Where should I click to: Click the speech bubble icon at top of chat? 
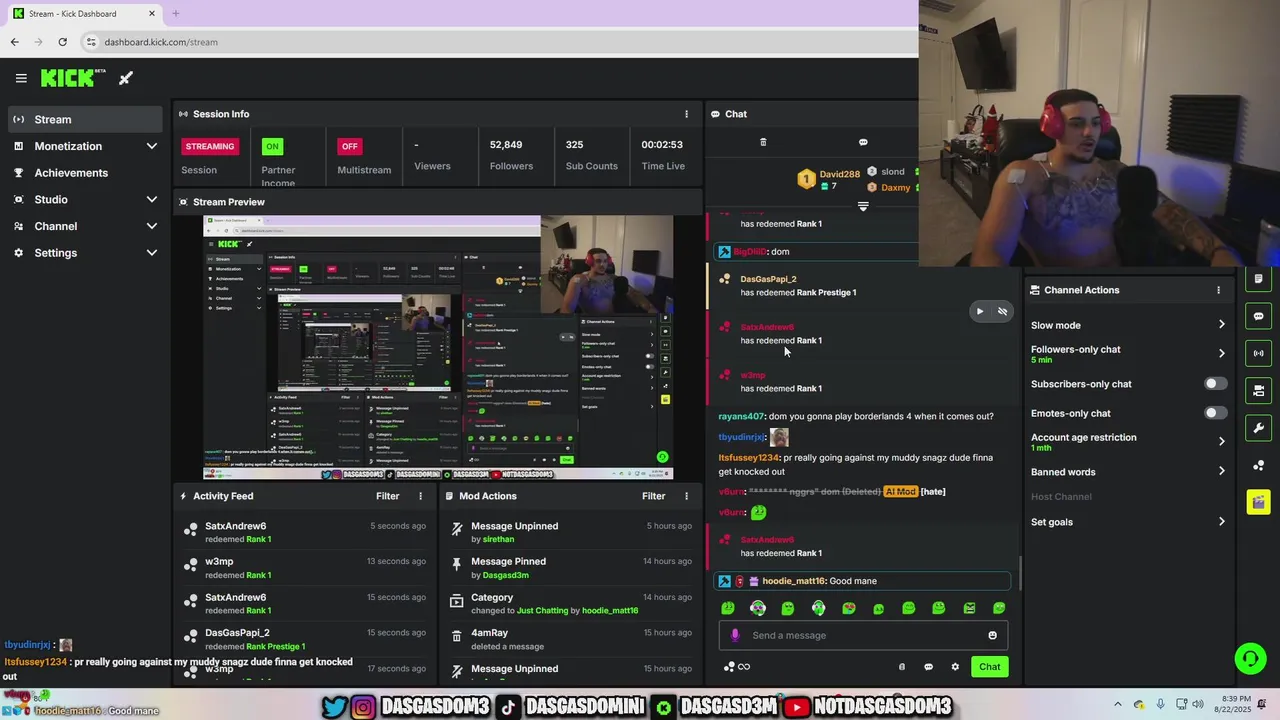point(863,142)
